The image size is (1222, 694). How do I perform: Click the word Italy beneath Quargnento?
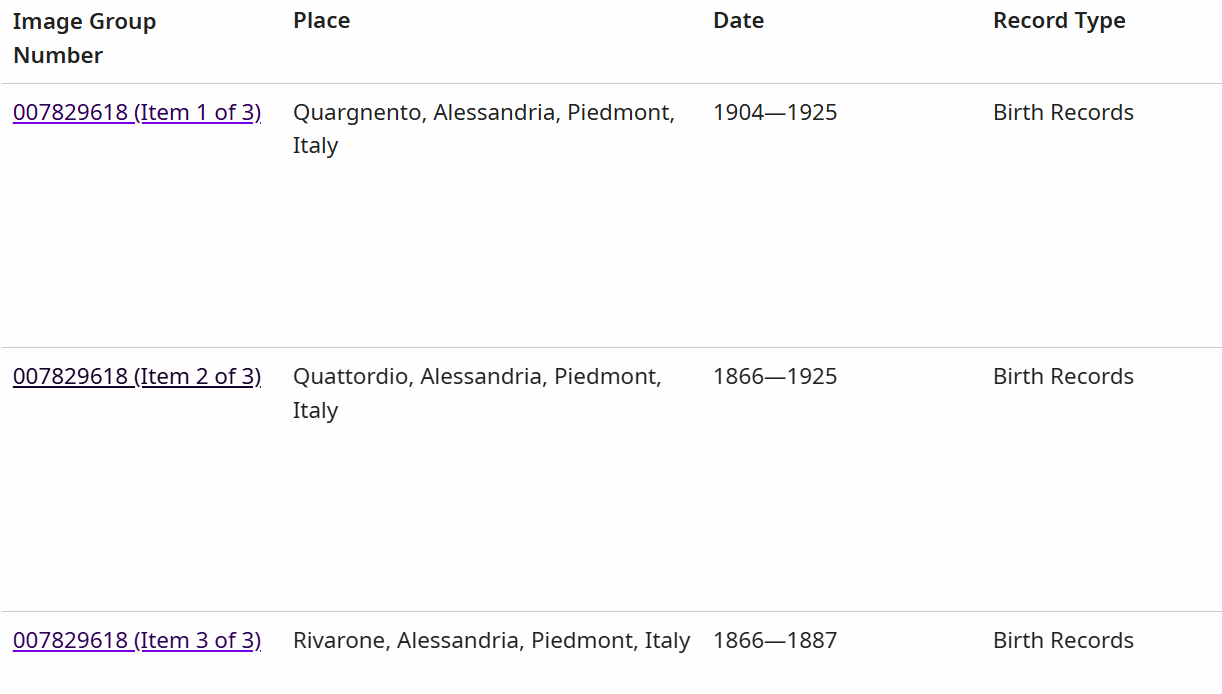(315, 146)
